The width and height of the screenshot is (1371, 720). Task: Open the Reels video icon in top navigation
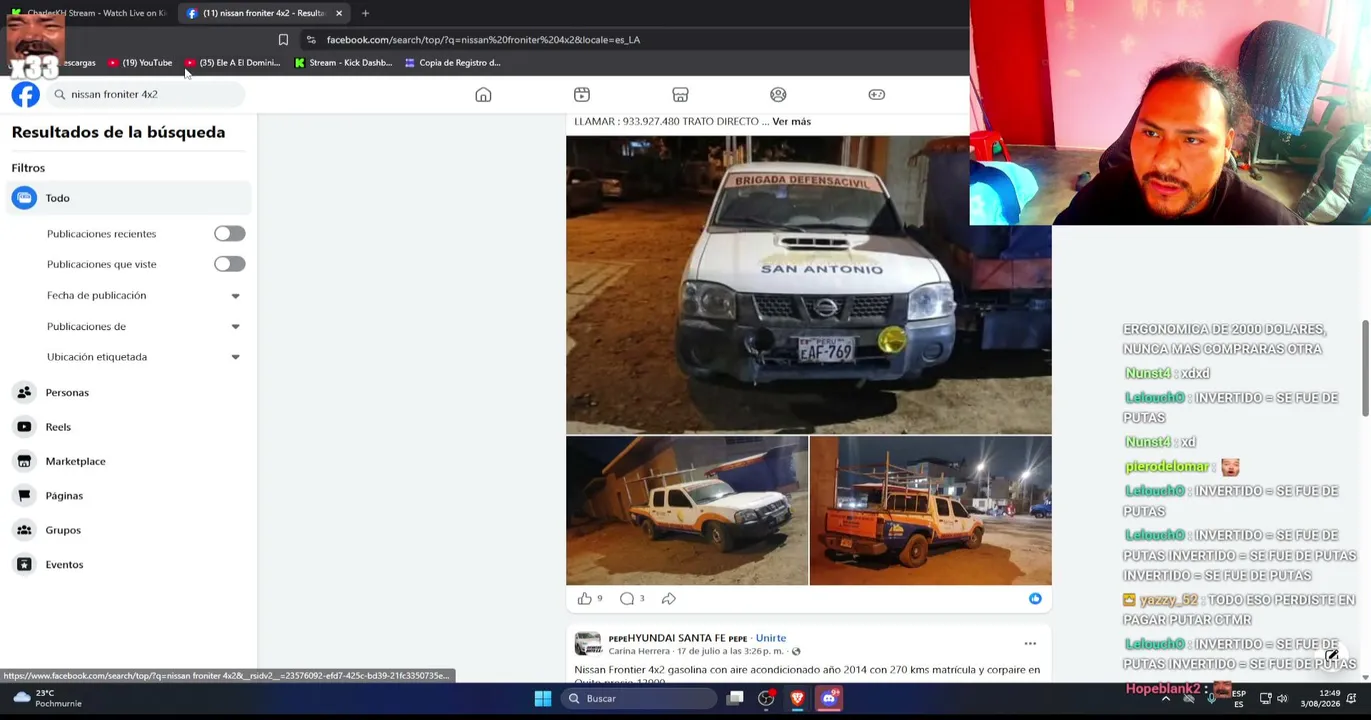[x=582, y=94]
